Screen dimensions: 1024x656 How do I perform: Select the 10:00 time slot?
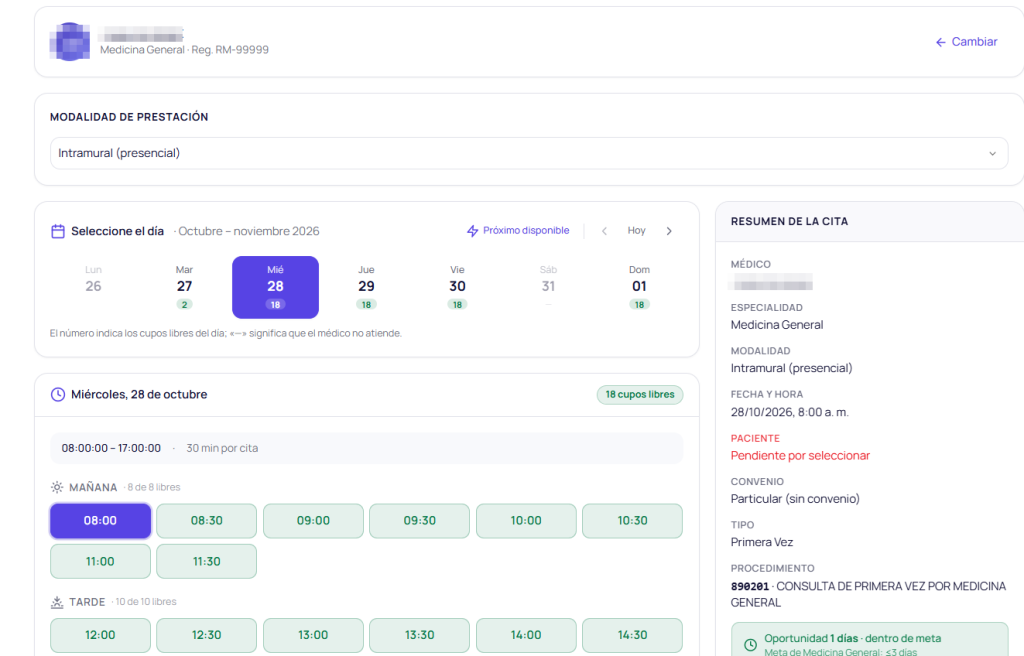pos(526,521)
